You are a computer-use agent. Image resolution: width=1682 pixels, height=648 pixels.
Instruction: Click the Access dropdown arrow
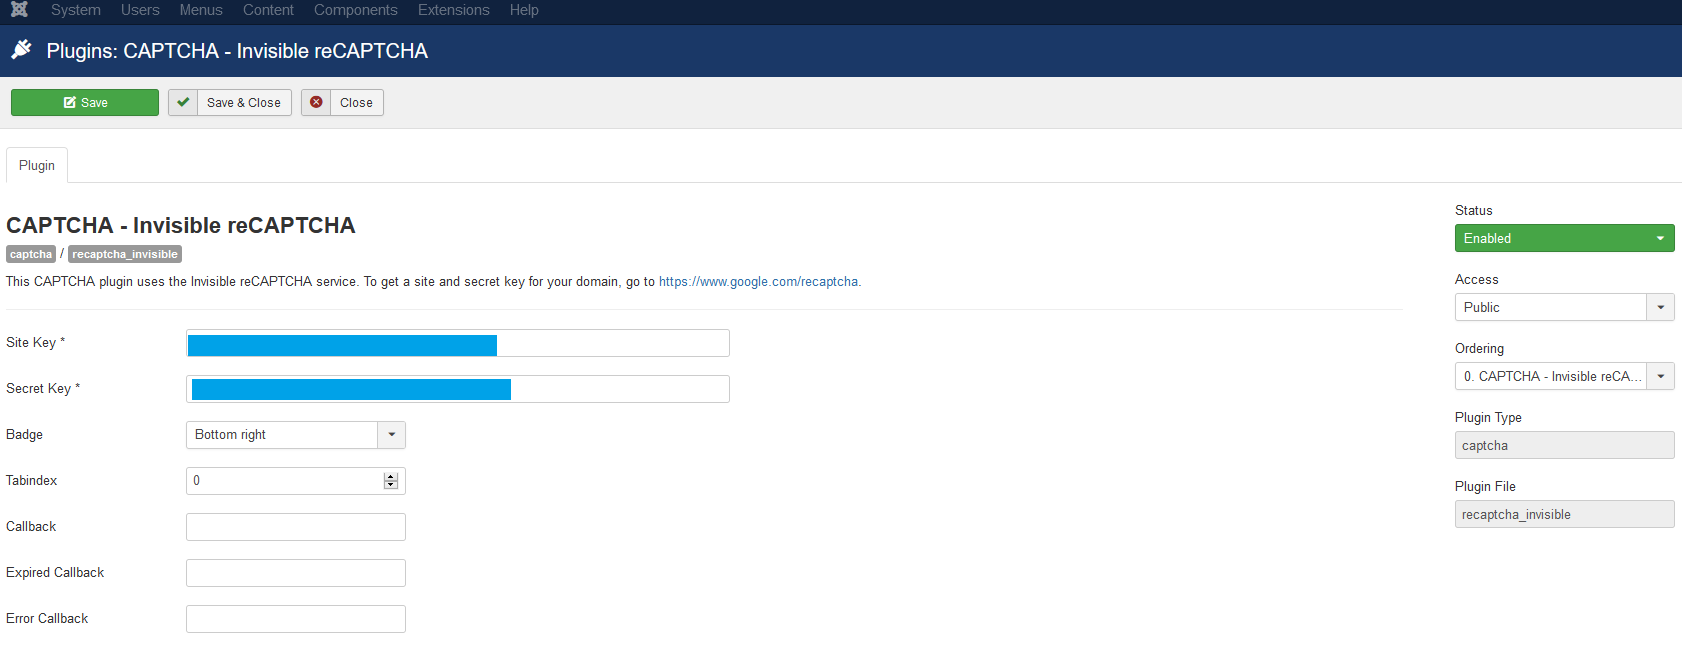1661,307
